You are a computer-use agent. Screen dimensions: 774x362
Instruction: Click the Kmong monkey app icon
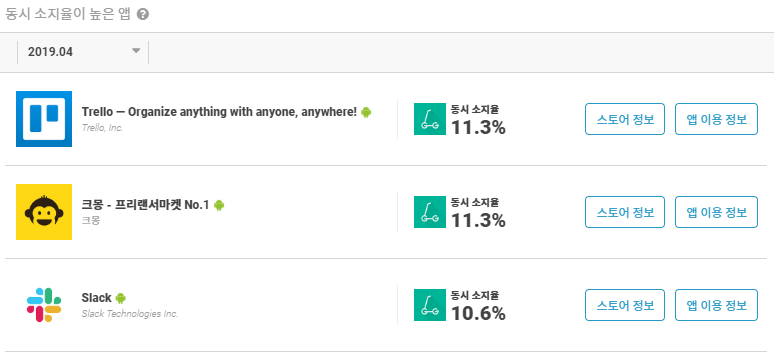click(x=44, y=212)
